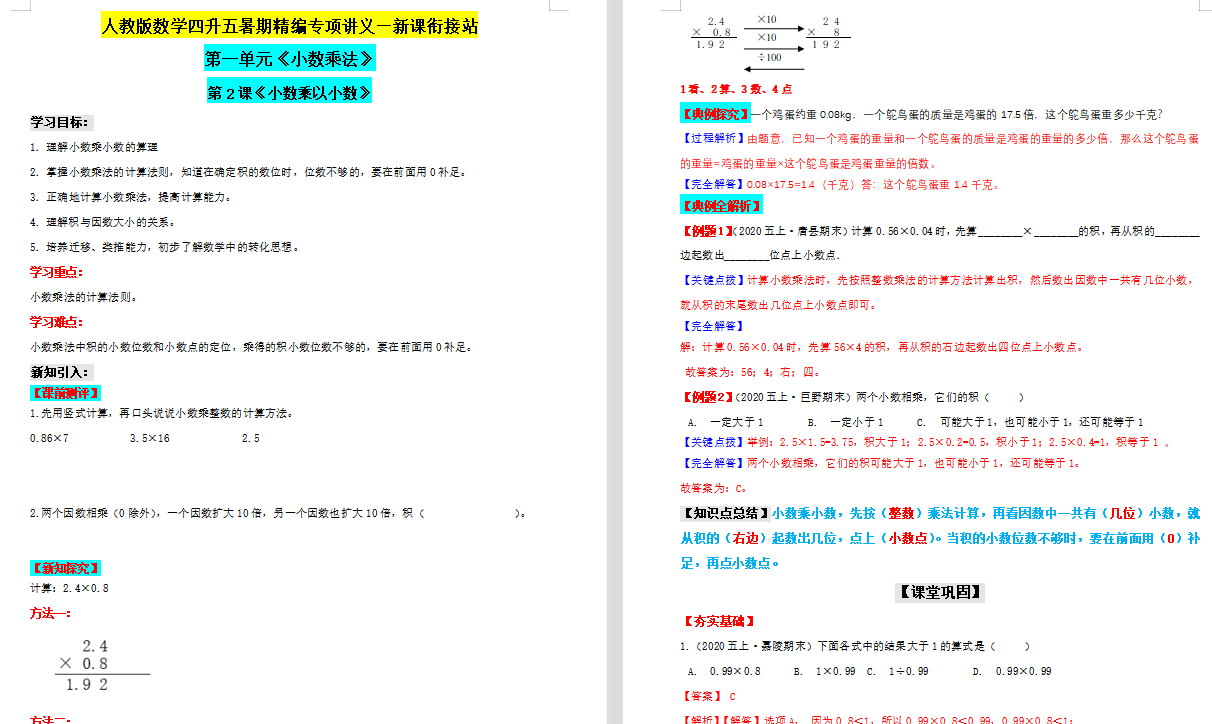Click the blue '【过程解析】' label
The height and width of the screenshot is (724, 1212).
coord(712,139)
